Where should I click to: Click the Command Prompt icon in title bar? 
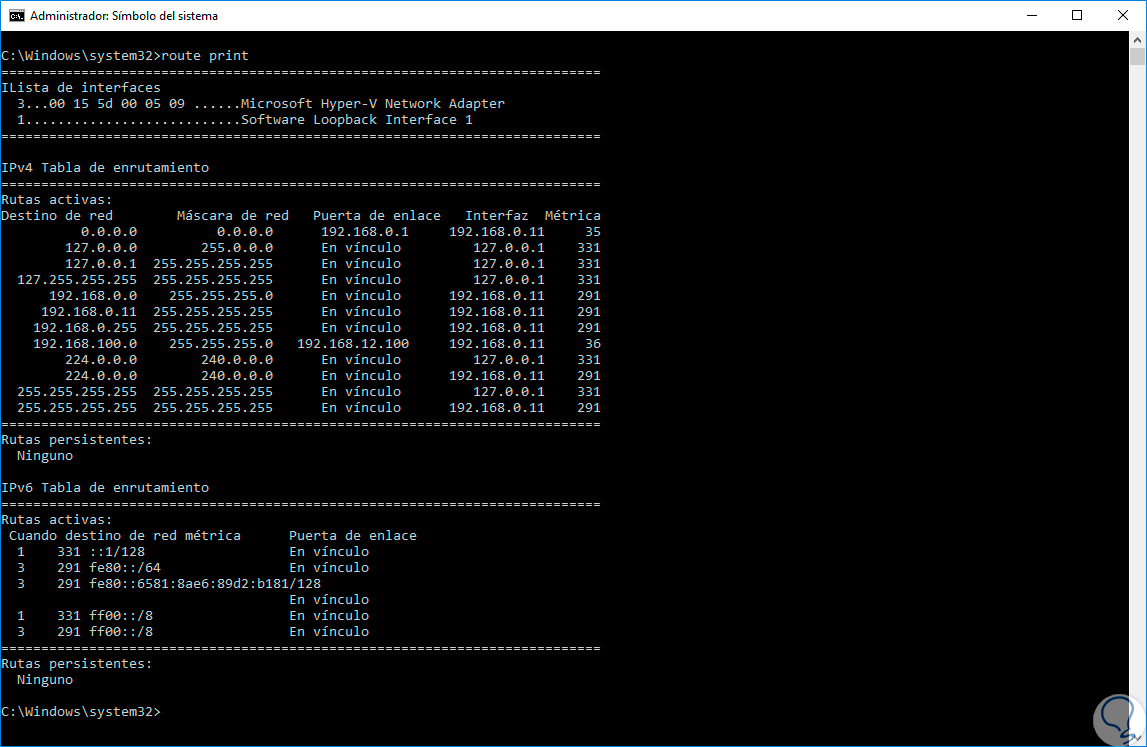16,15
